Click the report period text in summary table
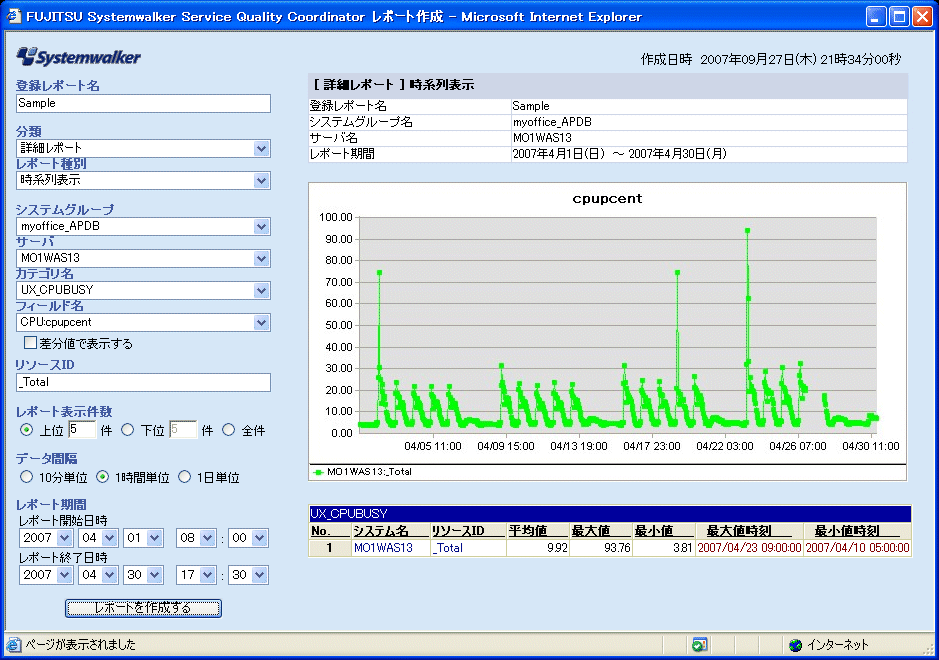This screenshot has width=939, height=660. [x=620, y=154]
